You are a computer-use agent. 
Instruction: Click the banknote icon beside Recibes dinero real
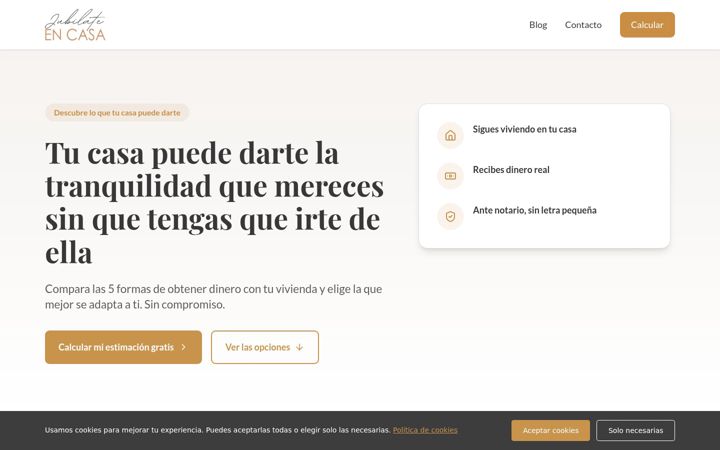tap(450, 176)
